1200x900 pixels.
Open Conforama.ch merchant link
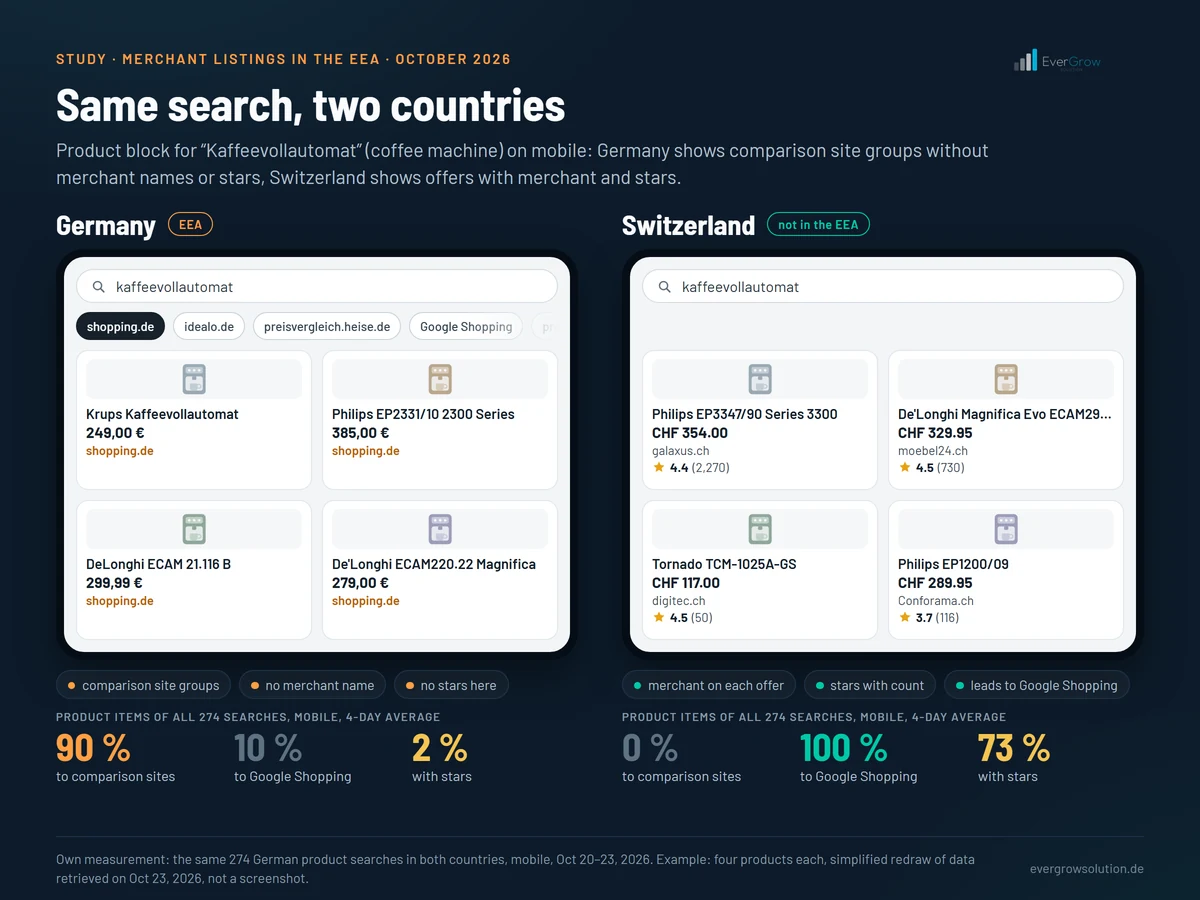(936, 601)
